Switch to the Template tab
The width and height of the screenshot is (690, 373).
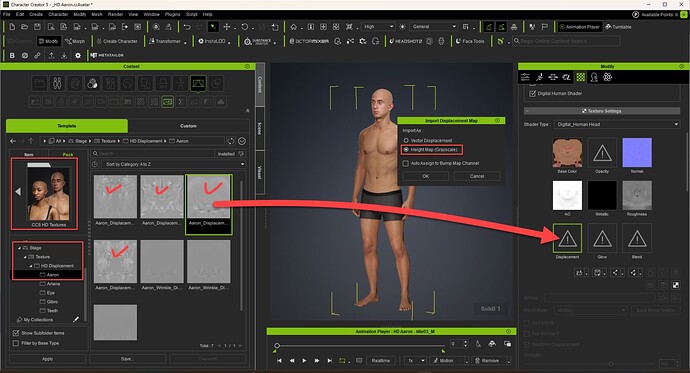[x=66, y=126]
